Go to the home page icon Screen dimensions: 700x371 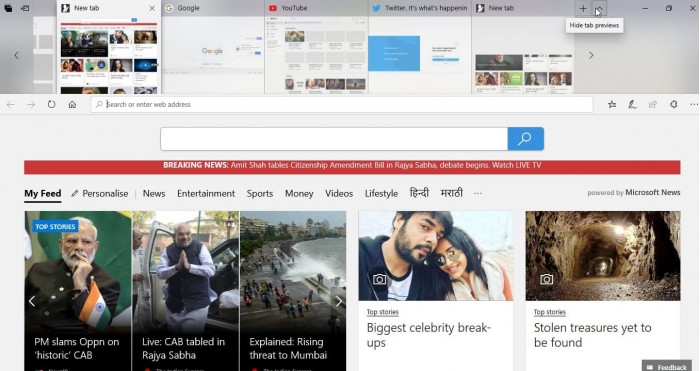[72, 104]
